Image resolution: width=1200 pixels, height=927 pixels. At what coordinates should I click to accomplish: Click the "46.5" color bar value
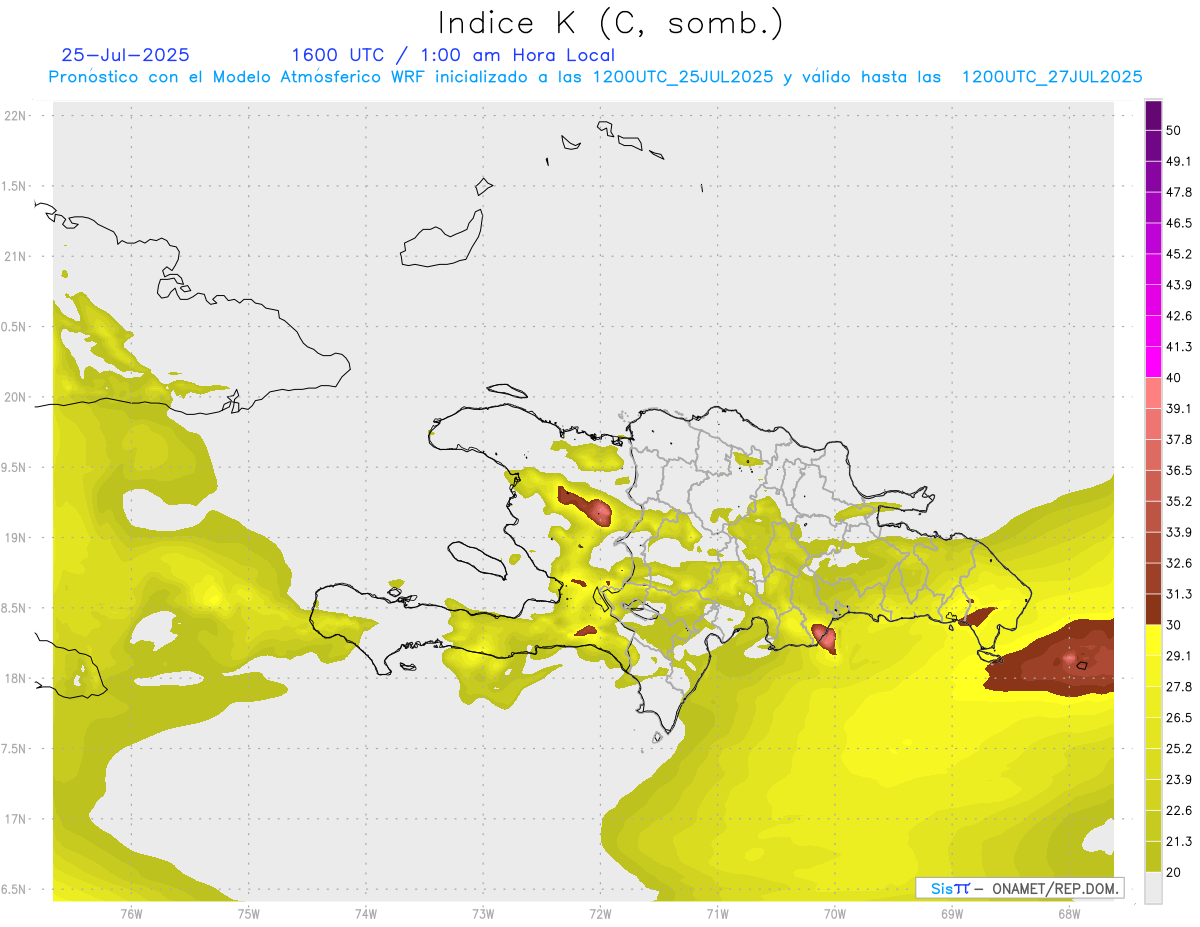coord(1179,223)
